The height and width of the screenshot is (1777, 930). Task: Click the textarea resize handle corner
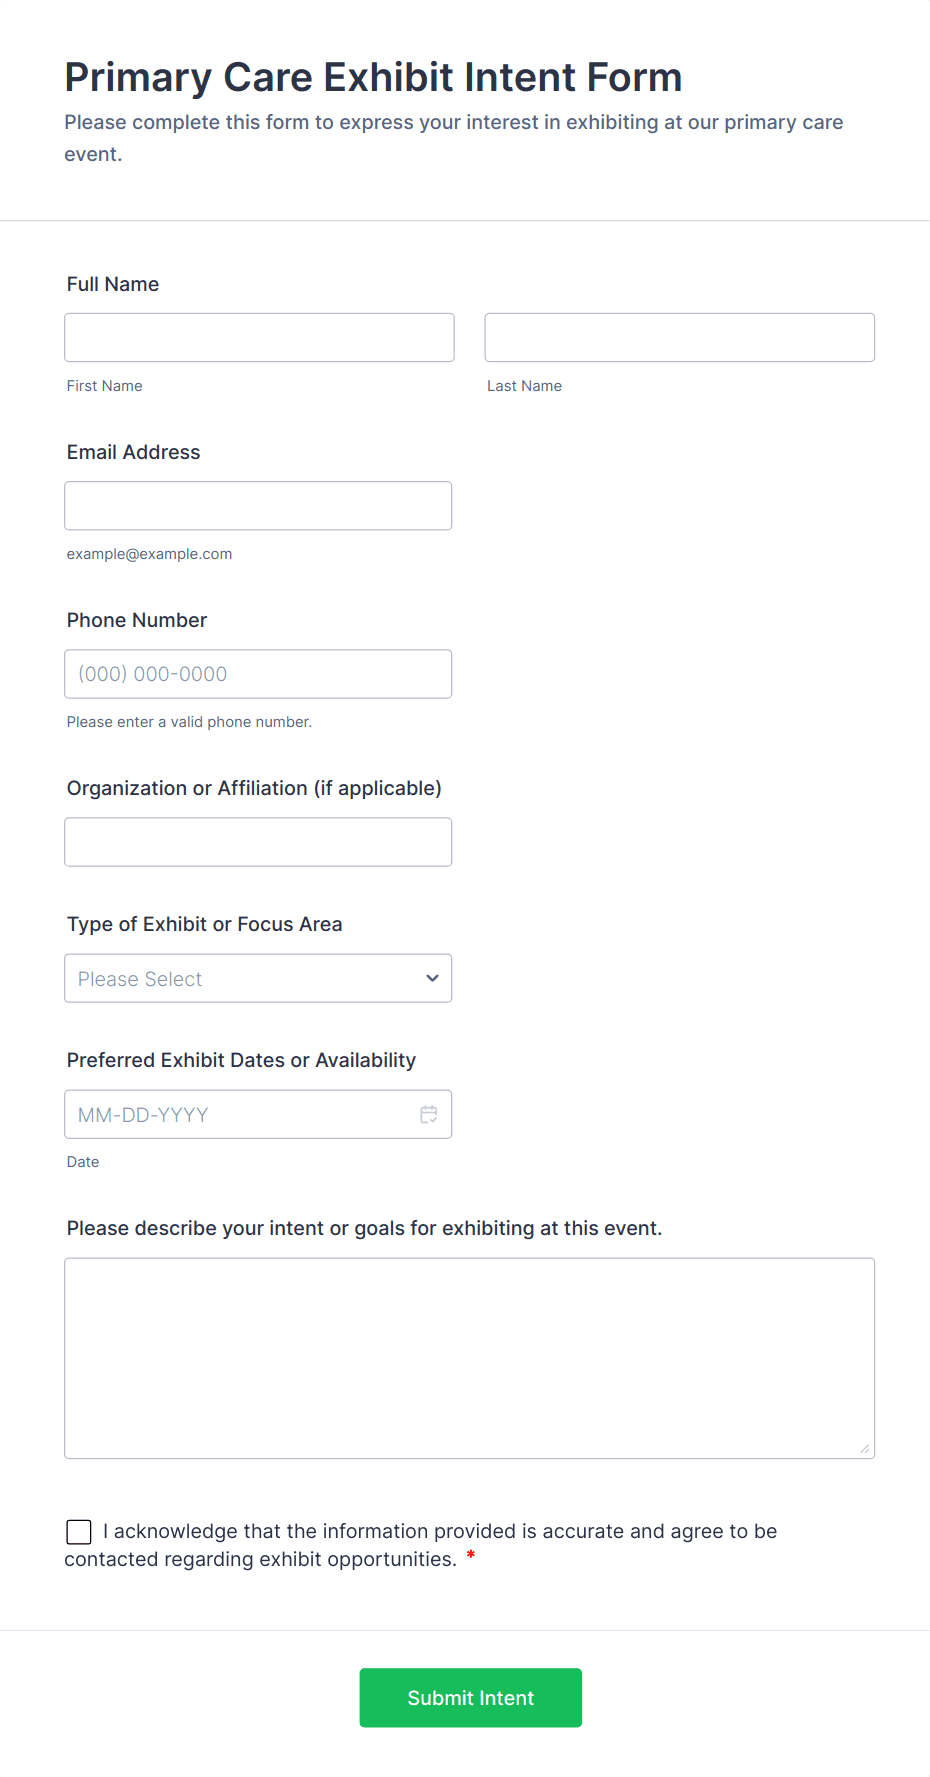[865, 1449]
